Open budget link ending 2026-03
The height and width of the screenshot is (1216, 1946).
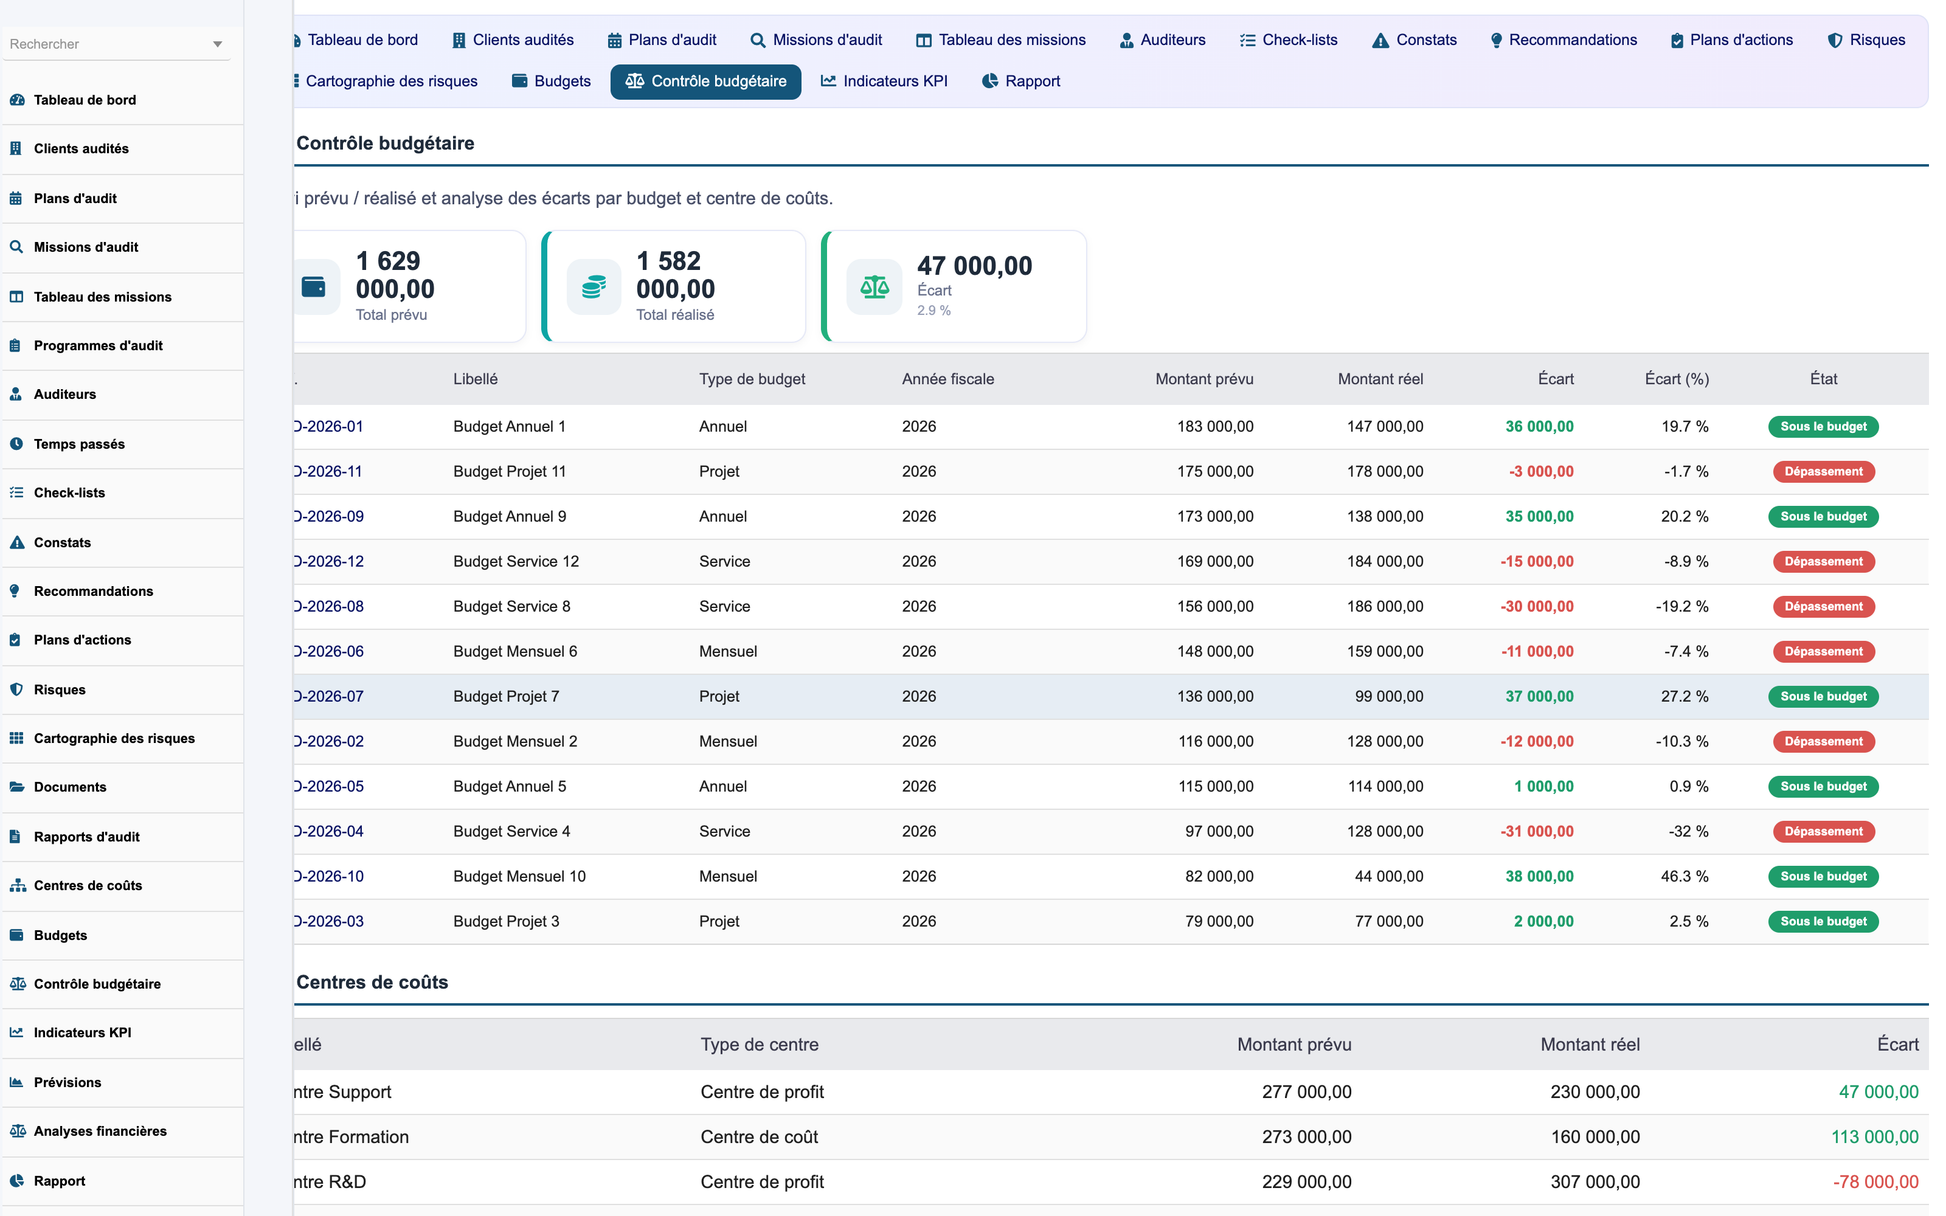click(x=328, y=922)
